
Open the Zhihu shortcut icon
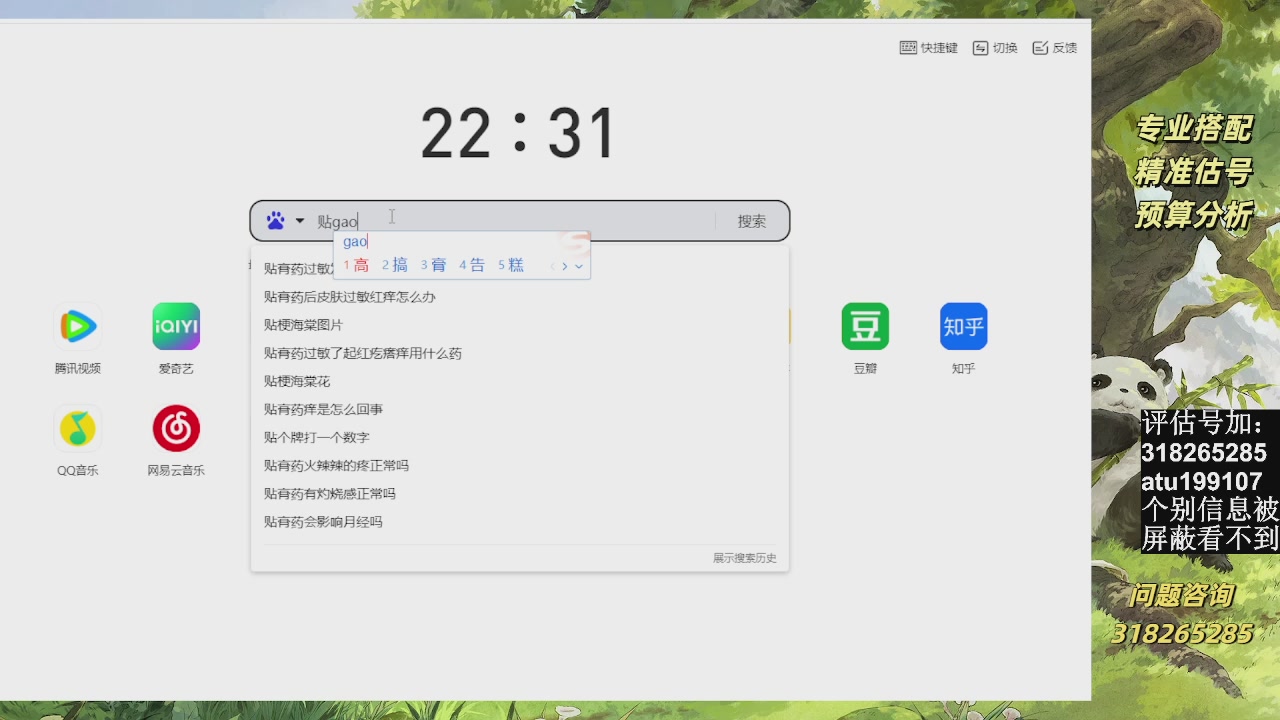click(962, 326)
